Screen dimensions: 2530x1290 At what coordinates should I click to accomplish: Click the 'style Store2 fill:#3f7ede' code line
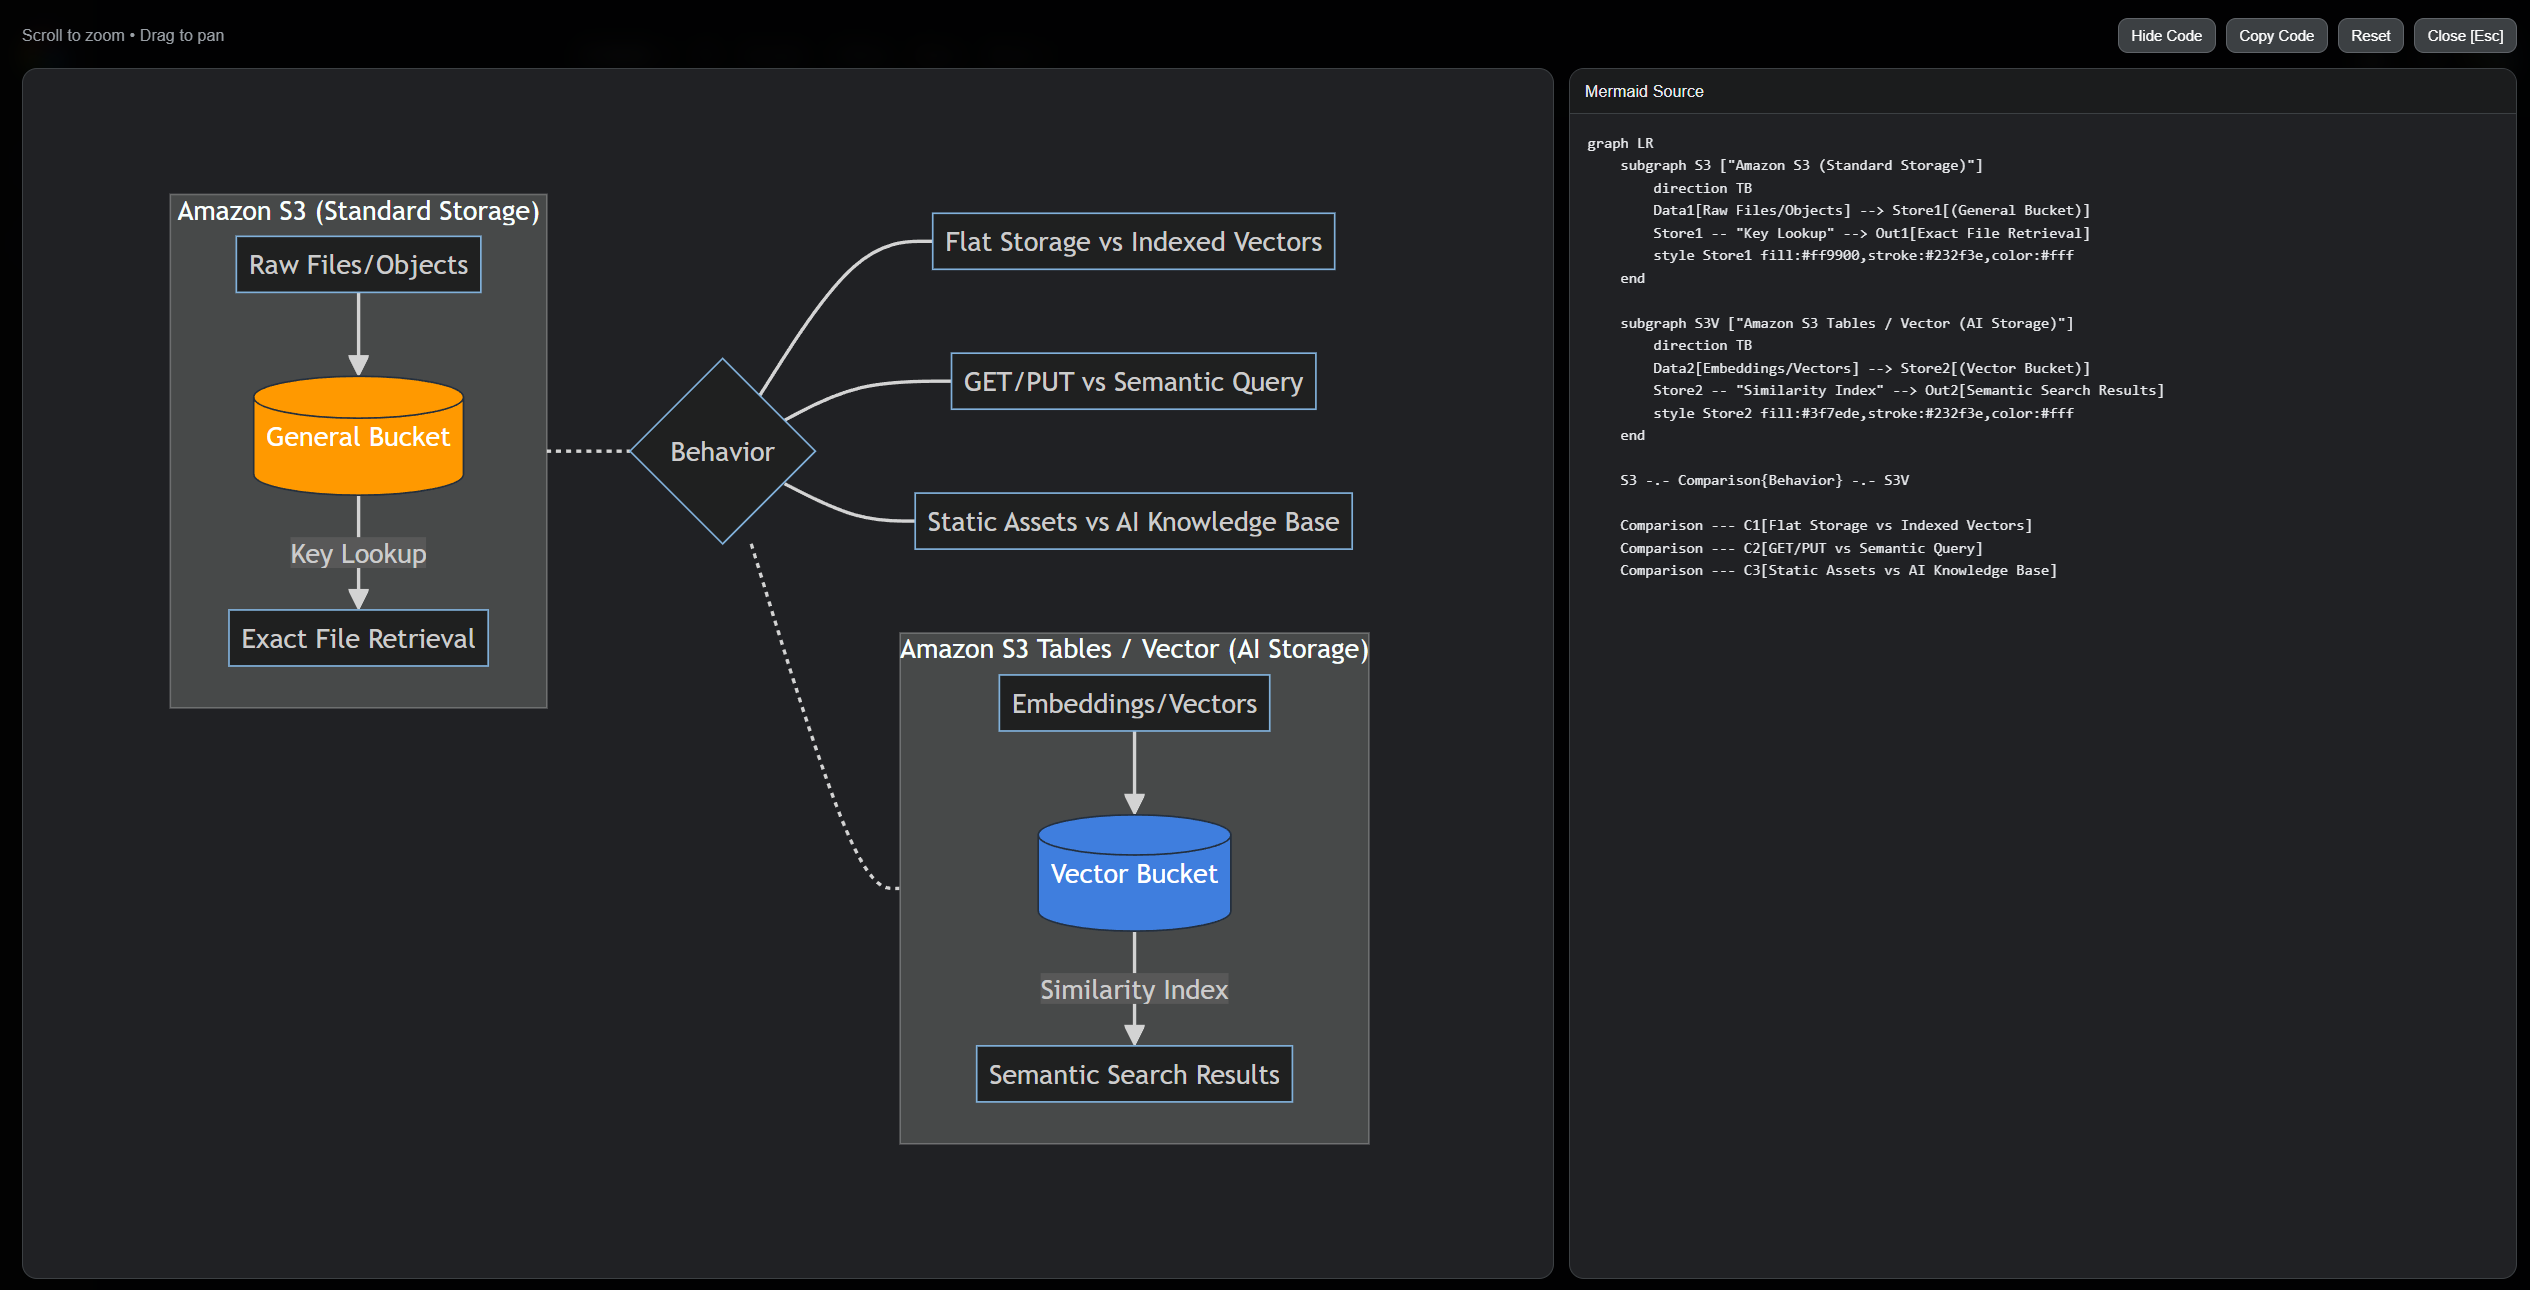[x=1863, y=413]
